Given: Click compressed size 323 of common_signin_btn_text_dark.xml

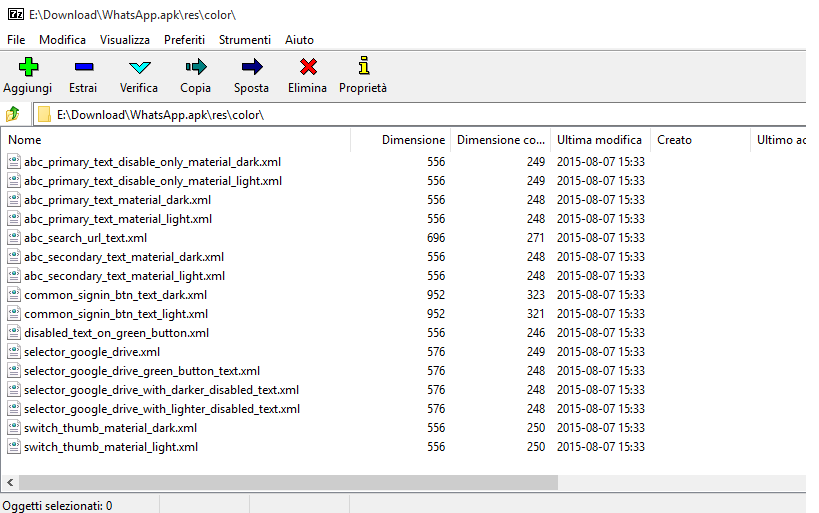Looking at the screenshot, I should [x=536, y=295].
